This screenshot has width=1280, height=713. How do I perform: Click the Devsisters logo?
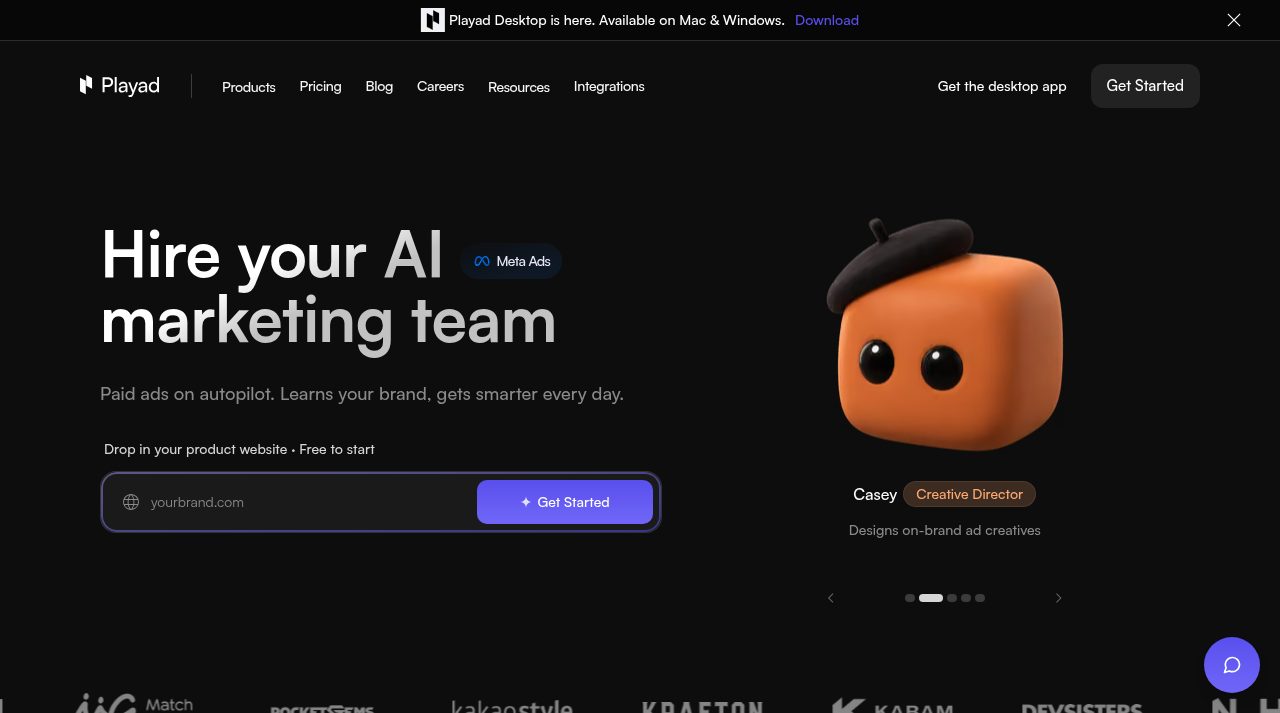pyautogui.click(x=1082, y=708)
